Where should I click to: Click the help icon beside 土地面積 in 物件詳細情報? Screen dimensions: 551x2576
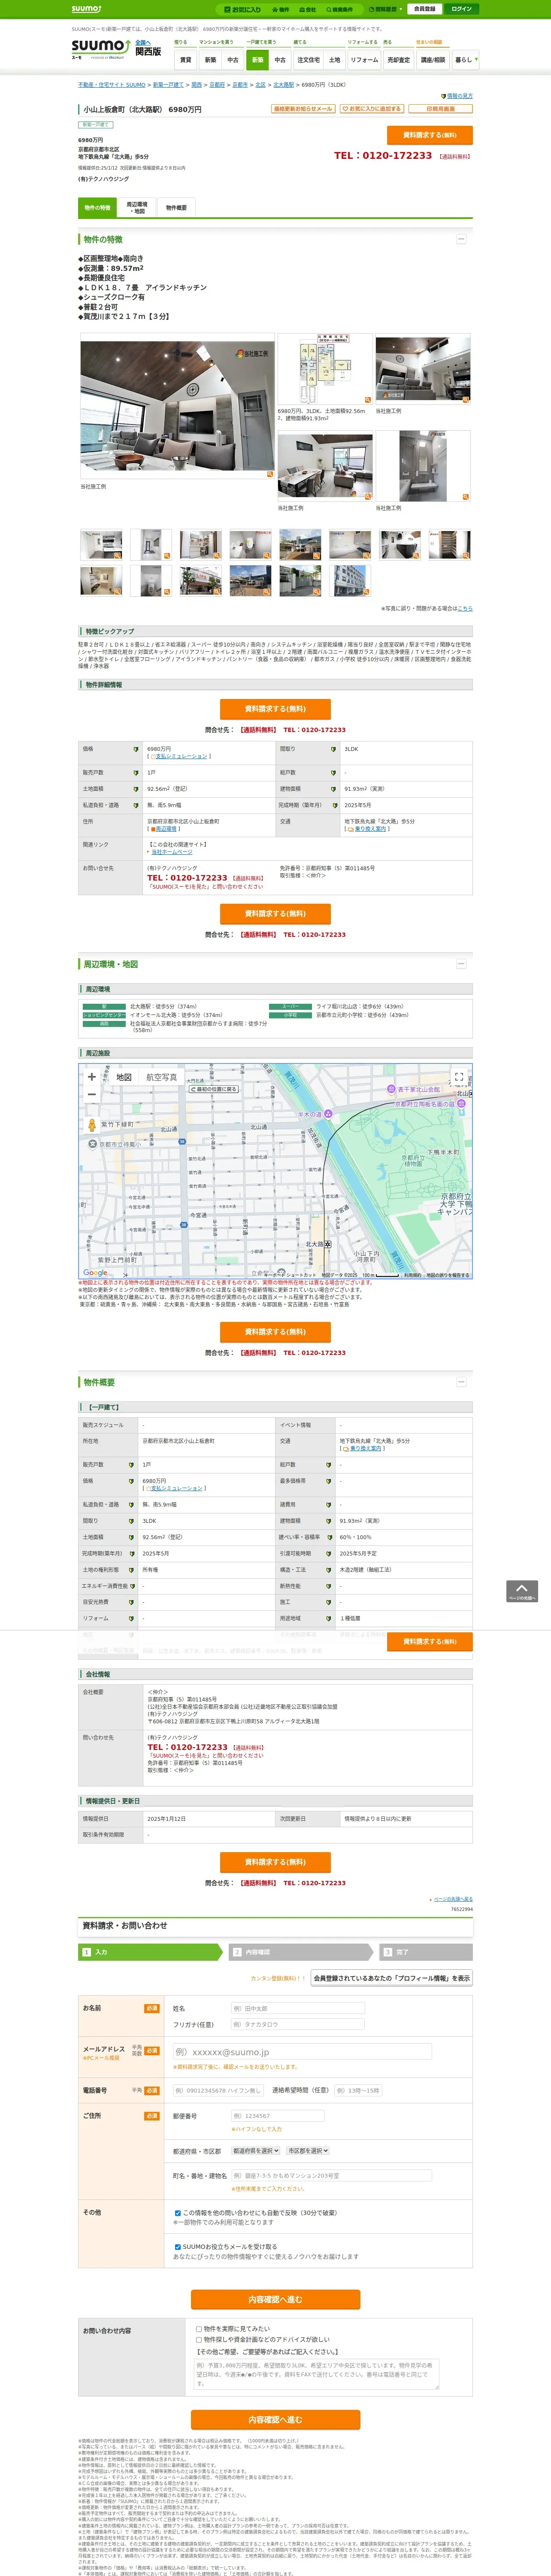tap(136, 789)
